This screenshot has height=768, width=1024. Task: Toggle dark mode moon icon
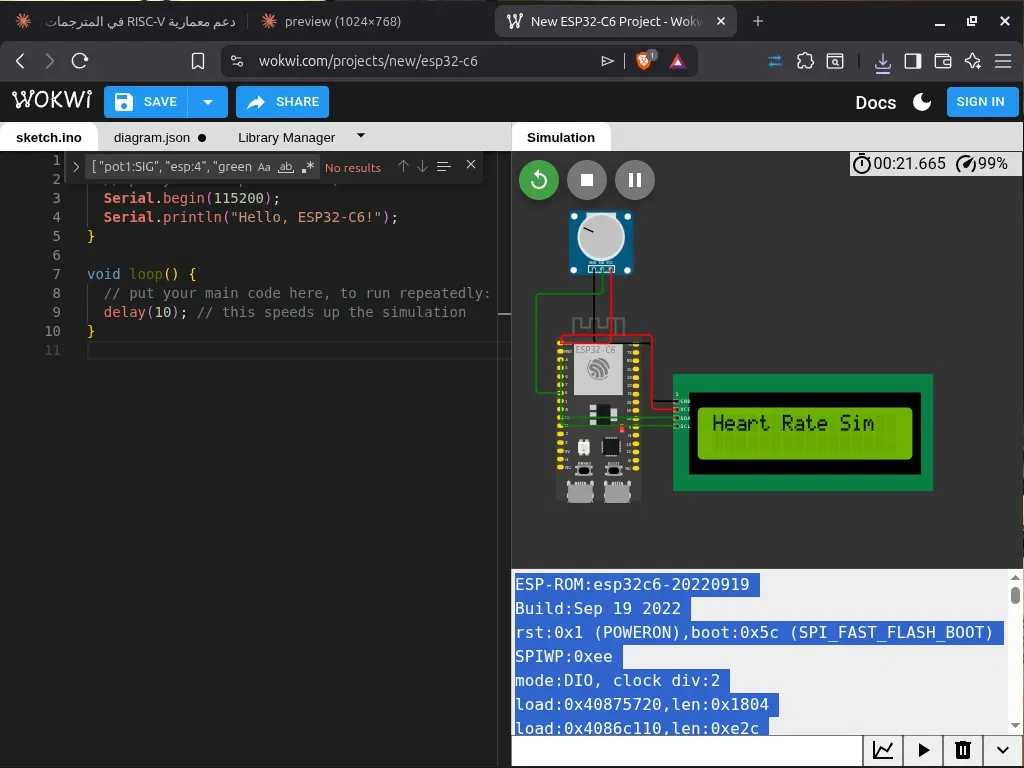[921, 102]
